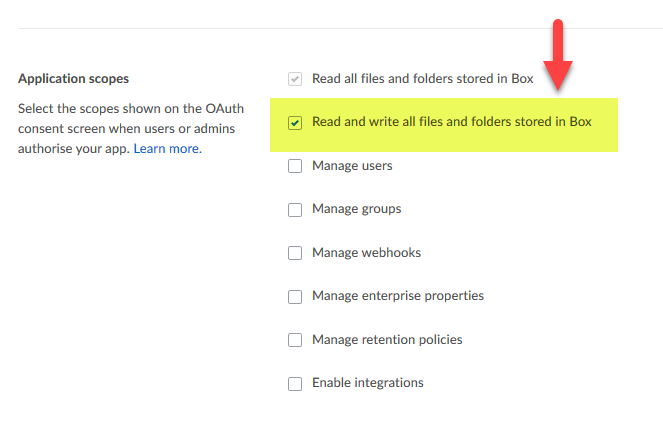This screenshot has width=663, height=421.
Task: Click the 'Read all files and folders' label text
Action: click(x=422, y=78)
